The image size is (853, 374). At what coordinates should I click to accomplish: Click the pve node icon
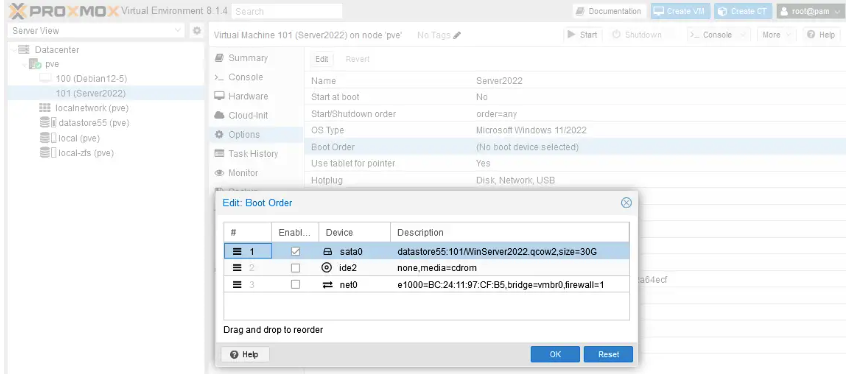35,64
